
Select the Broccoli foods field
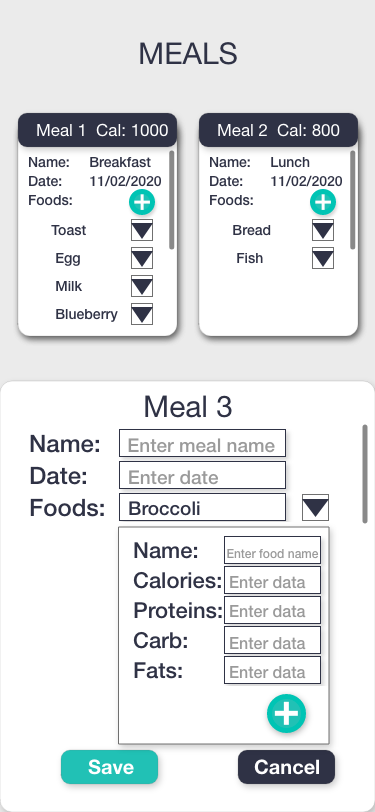203,507
